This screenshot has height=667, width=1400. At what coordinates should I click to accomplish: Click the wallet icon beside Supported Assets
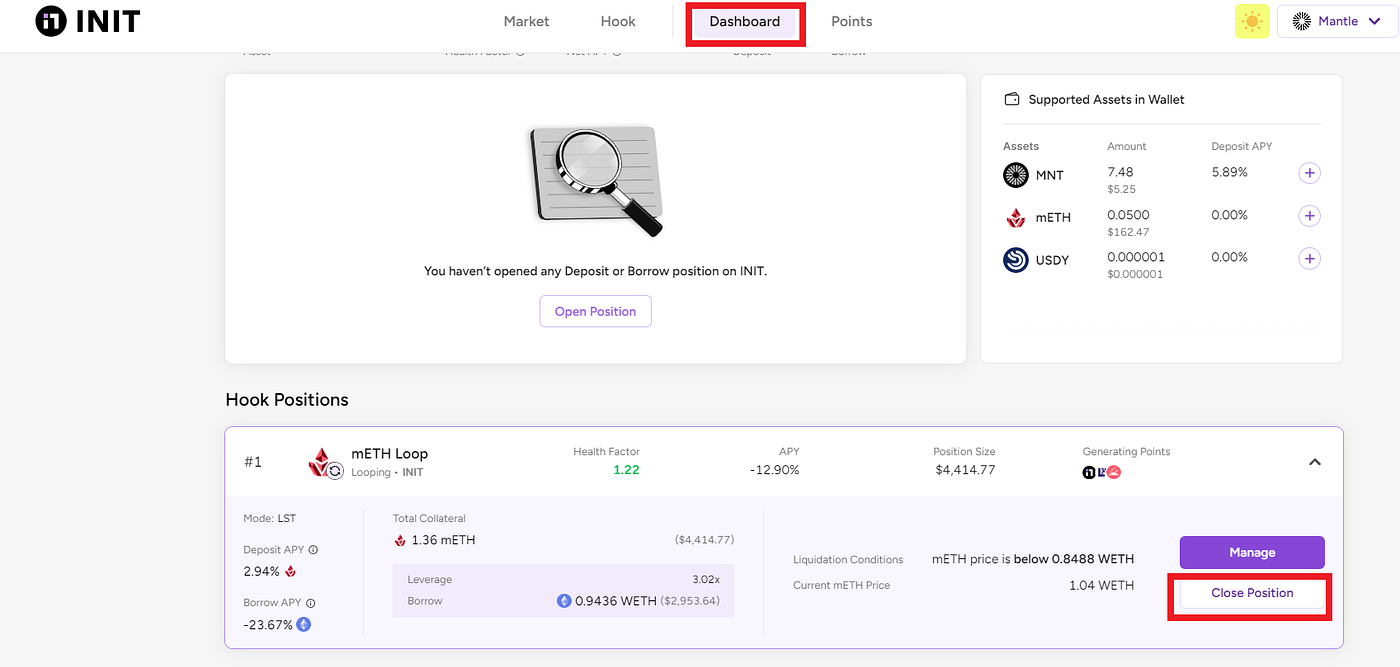tap(1011, 99)
